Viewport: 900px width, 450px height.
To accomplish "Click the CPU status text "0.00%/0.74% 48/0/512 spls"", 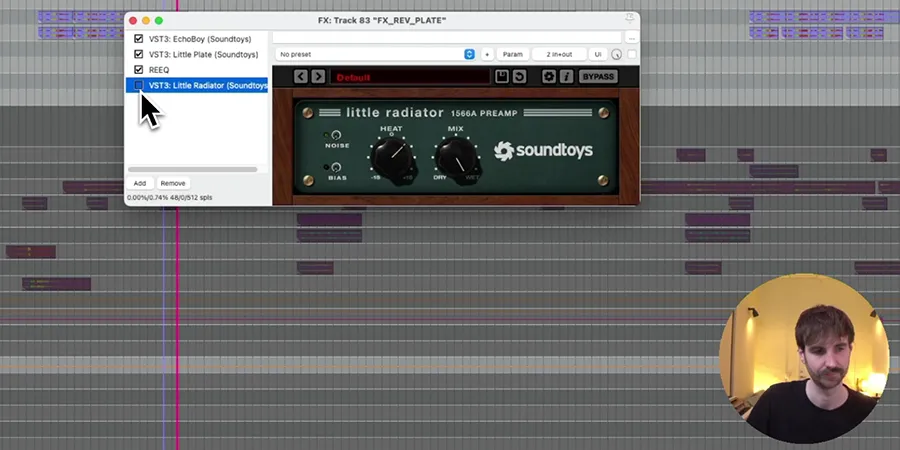I will point(170,197).
